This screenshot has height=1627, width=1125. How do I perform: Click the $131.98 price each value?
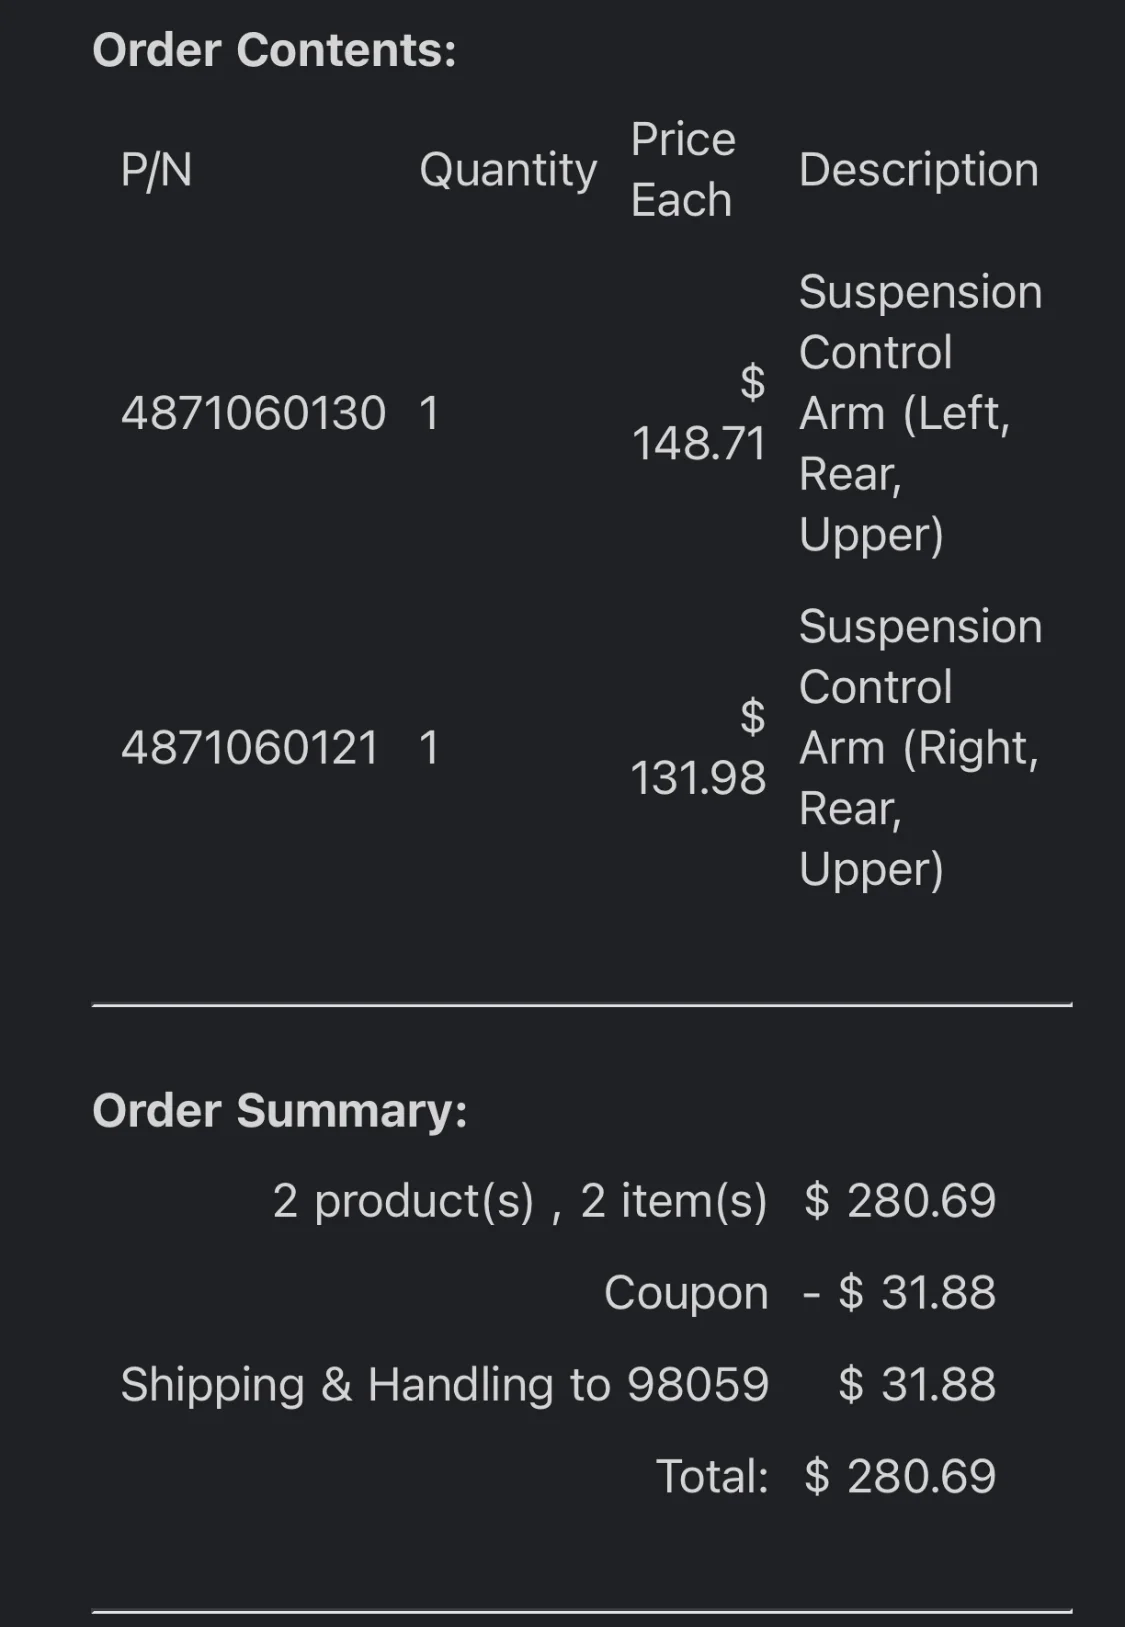pos(699,748)
